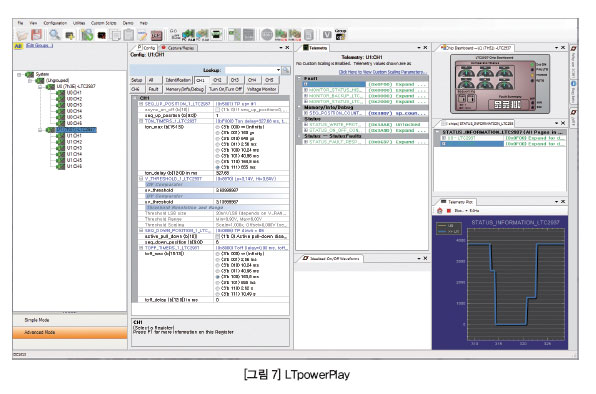Click the Group toolbar icon
Screen dimensions: 596x394
tap(341, 35)
